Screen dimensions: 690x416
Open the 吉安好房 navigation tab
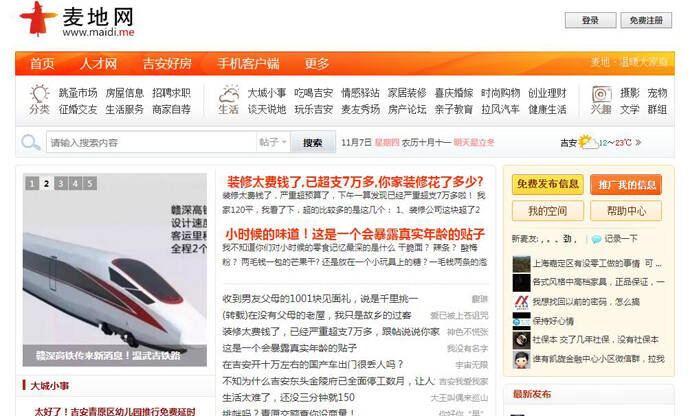(x=167, y=64)
